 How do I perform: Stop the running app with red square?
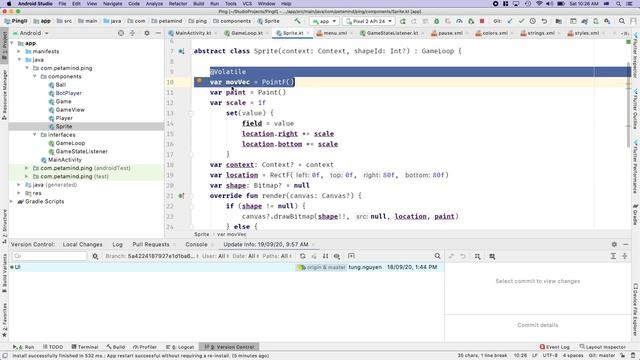click(x=482, y=21)
